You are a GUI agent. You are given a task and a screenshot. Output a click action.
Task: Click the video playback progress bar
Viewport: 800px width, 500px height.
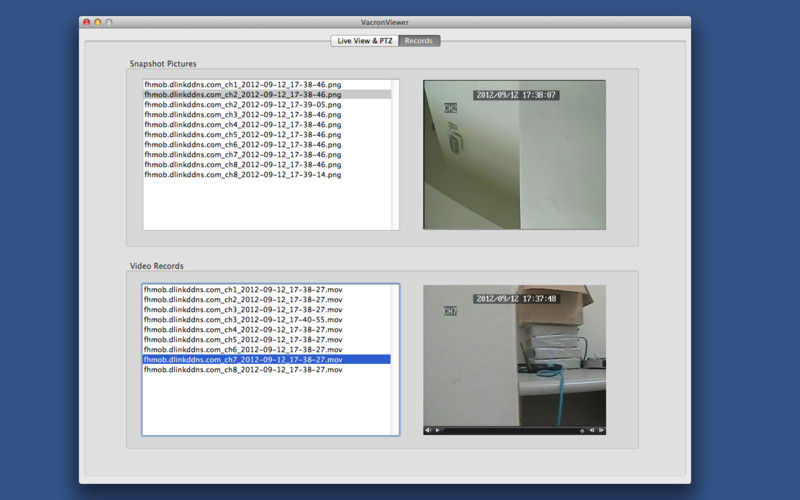tap(510, 430)
